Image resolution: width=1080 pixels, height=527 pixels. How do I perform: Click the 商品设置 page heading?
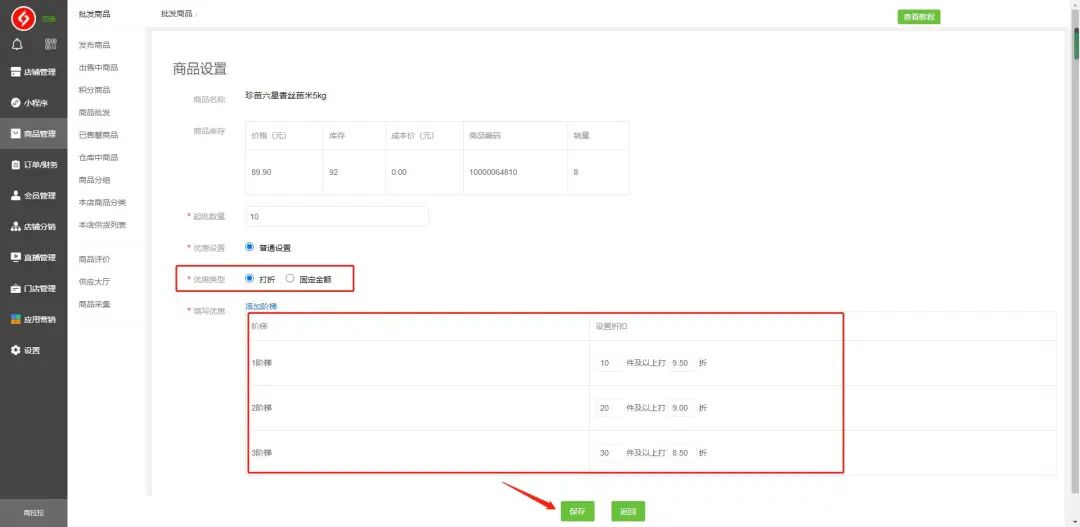tap(200, 69)
